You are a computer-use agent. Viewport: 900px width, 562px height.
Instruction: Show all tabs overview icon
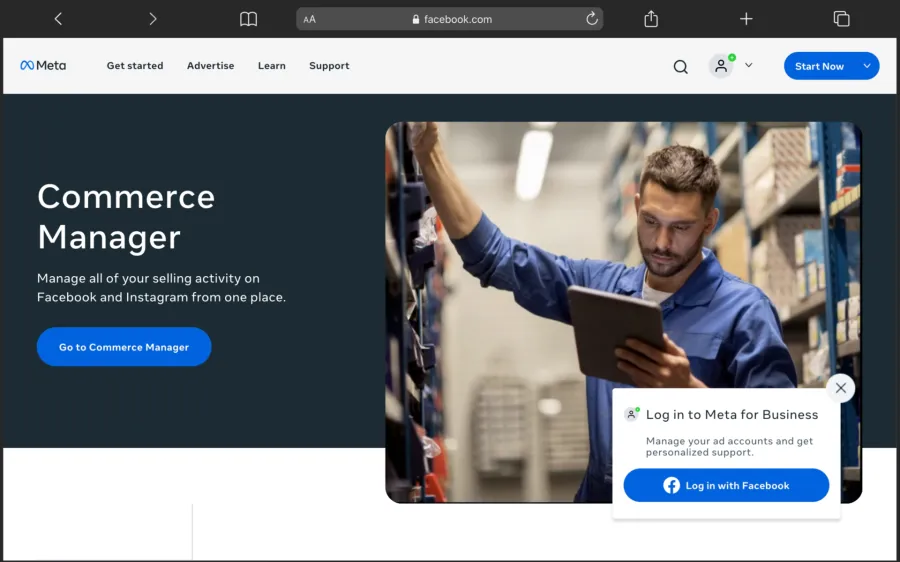coord(841,19)
